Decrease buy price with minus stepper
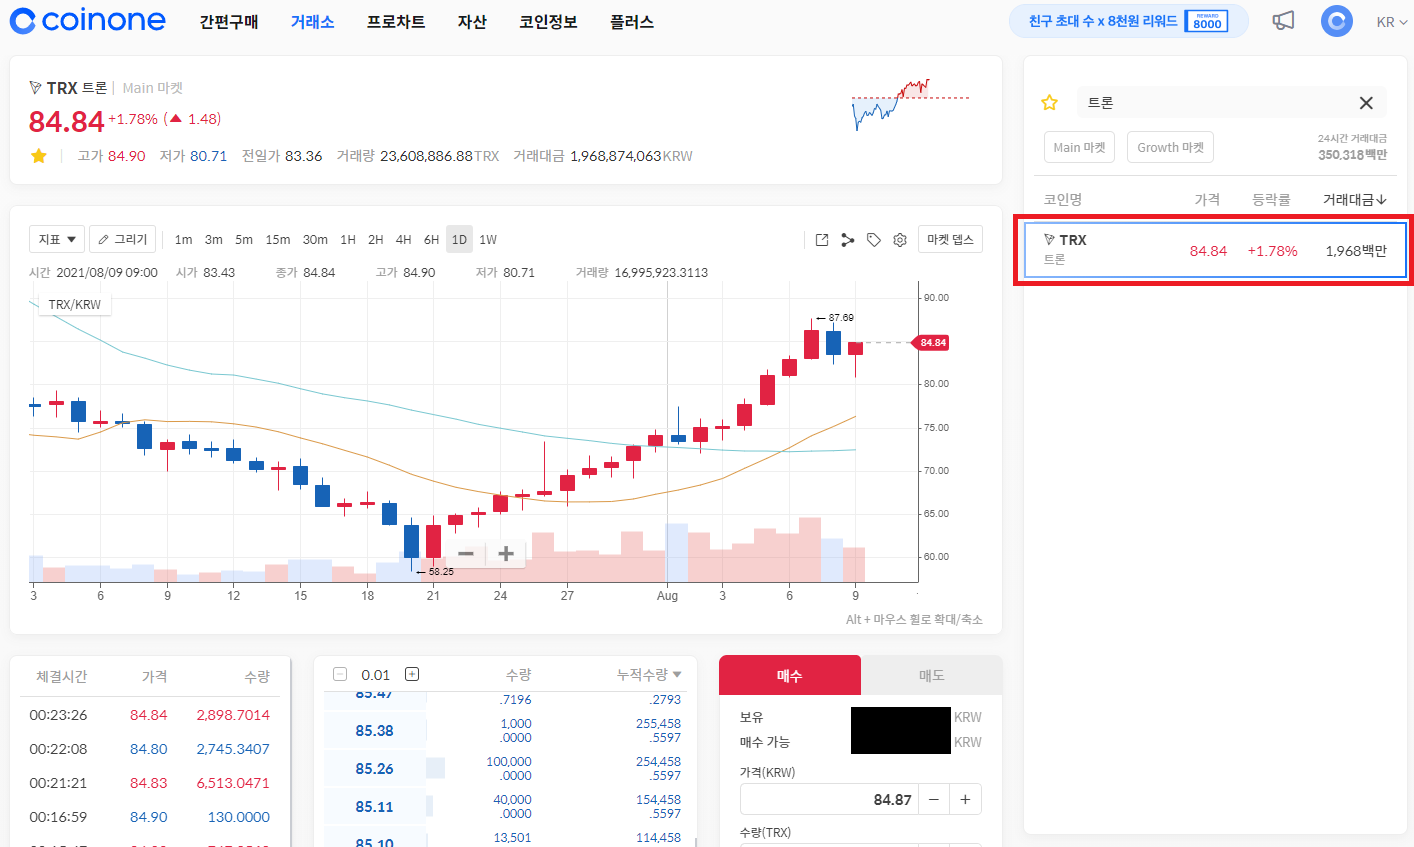This screenshot has height=847, width=1414. [934, 799]
